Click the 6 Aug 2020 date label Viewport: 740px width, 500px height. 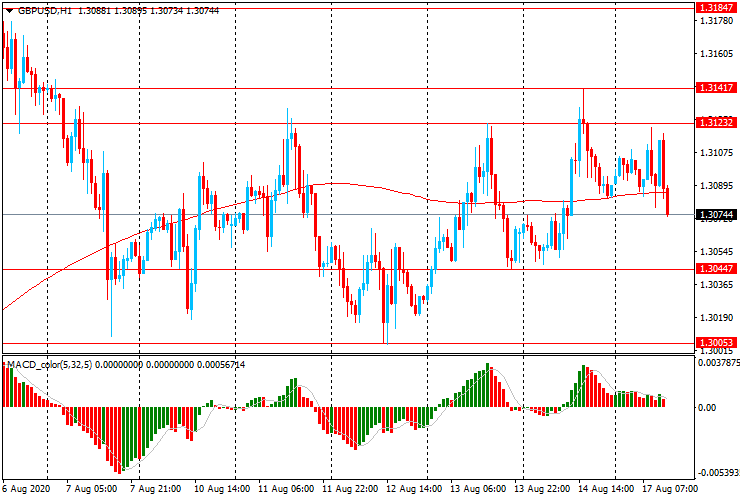[27, 489]
